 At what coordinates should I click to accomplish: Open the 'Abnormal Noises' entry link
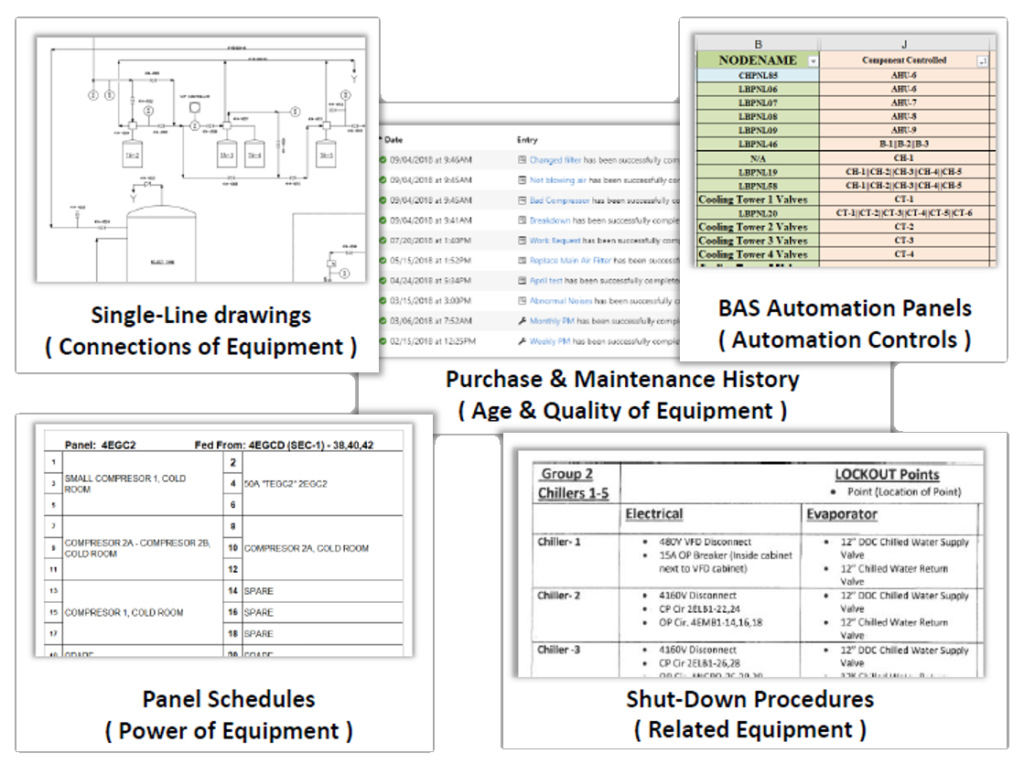(560, 301)
